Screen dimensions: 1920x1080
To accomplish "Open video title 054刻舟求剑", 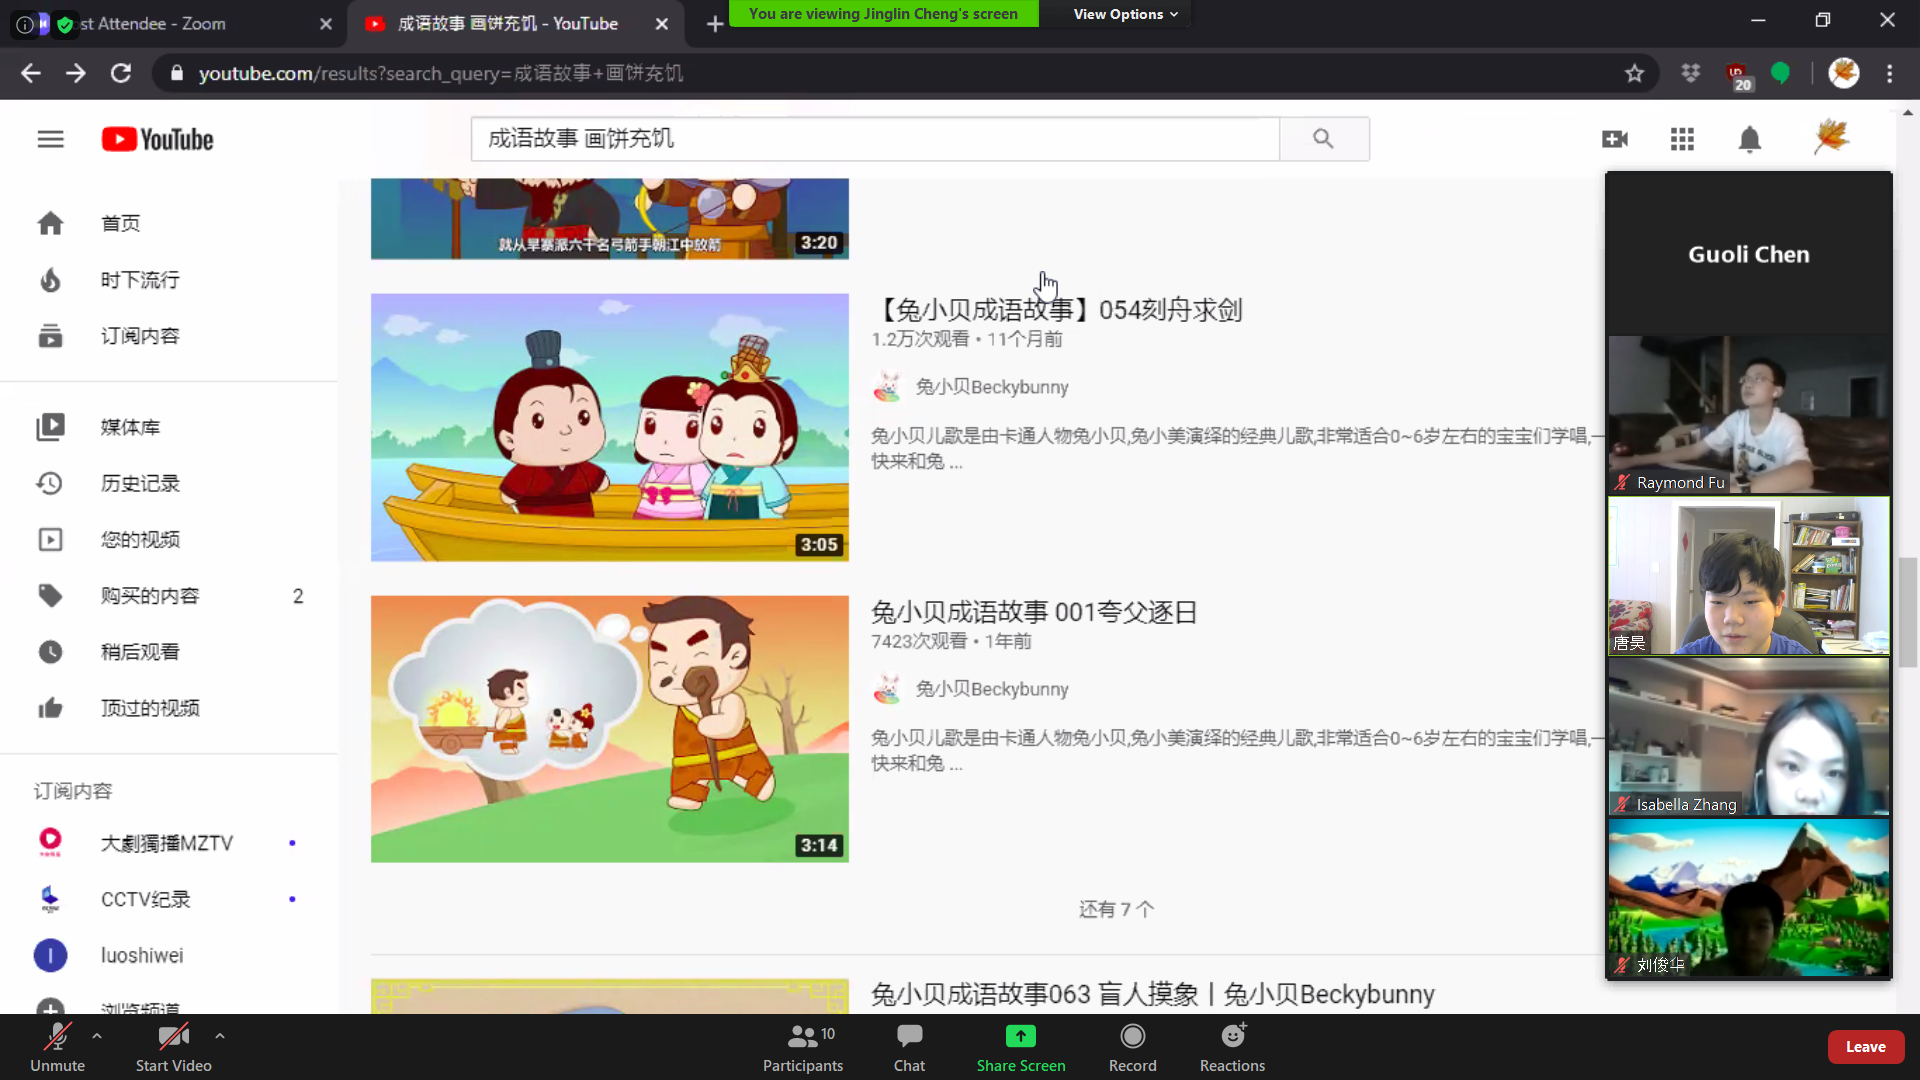I will pos(1057,310).
